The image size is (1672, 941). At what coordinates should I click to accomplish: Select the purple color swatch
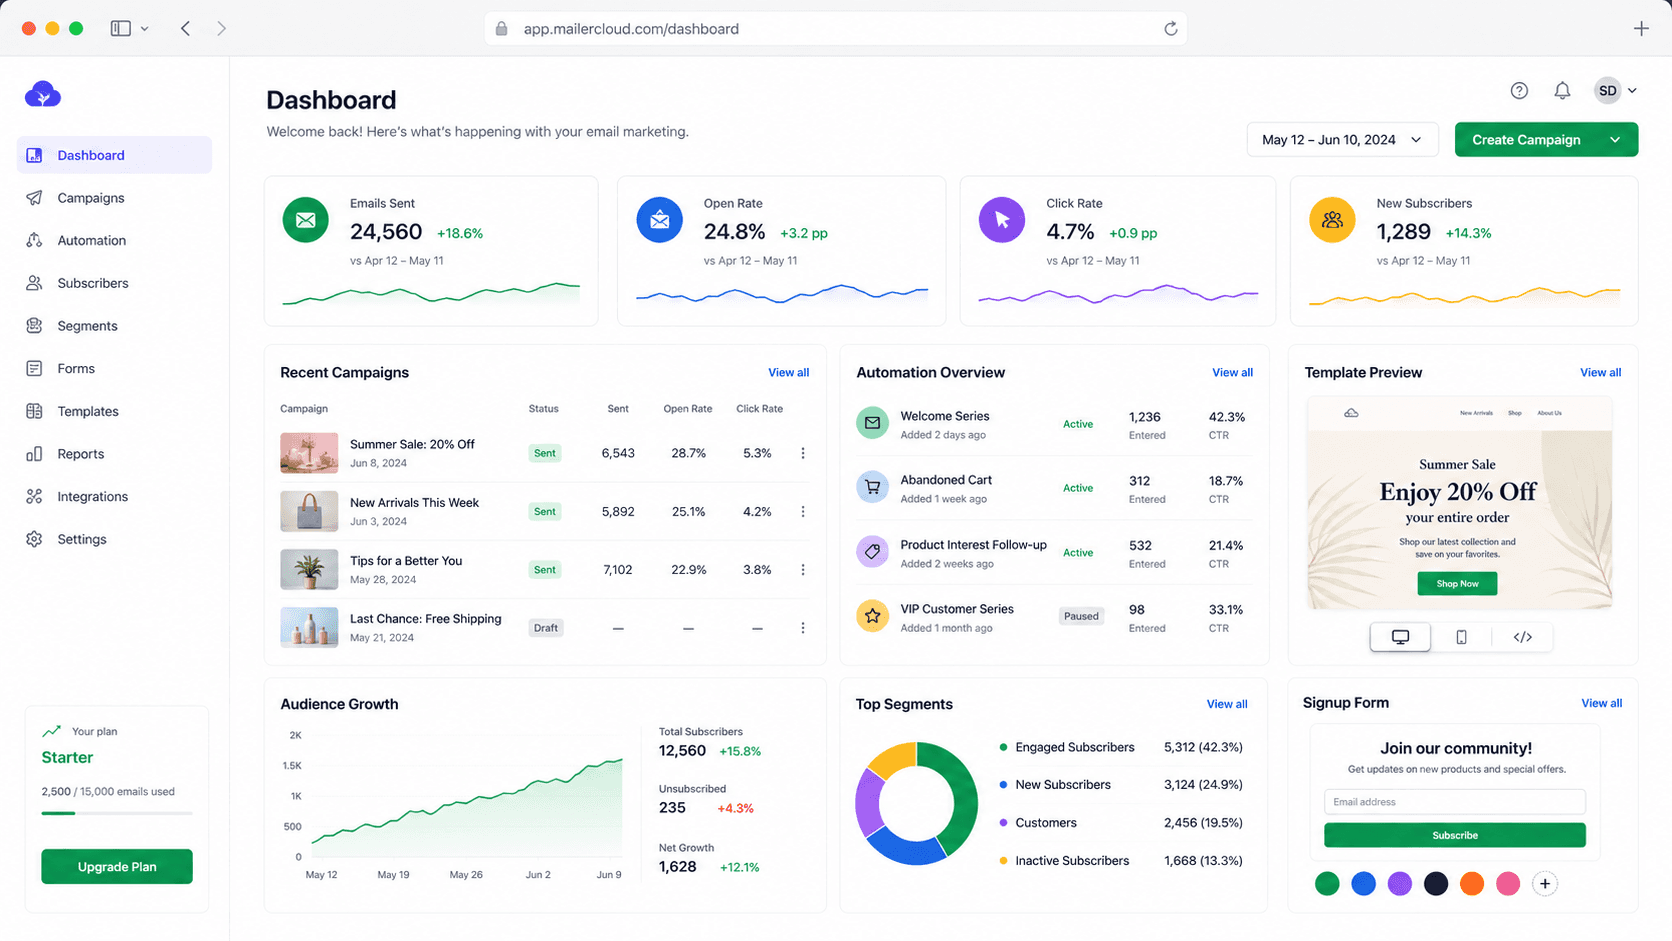click(x=1400, y=884)
